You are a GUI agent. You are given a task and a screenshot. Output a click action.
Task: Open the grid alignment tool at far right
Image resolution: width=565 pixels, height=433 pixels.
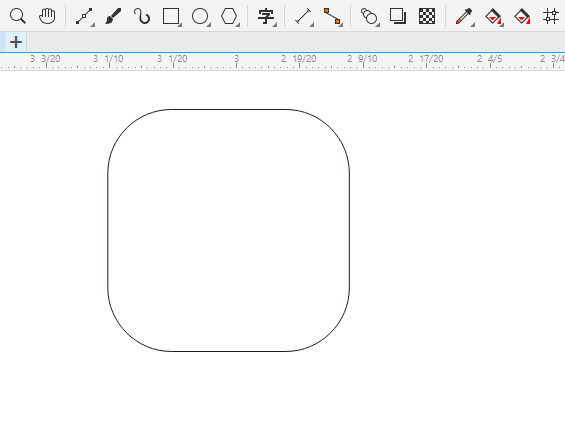[551, 16]
